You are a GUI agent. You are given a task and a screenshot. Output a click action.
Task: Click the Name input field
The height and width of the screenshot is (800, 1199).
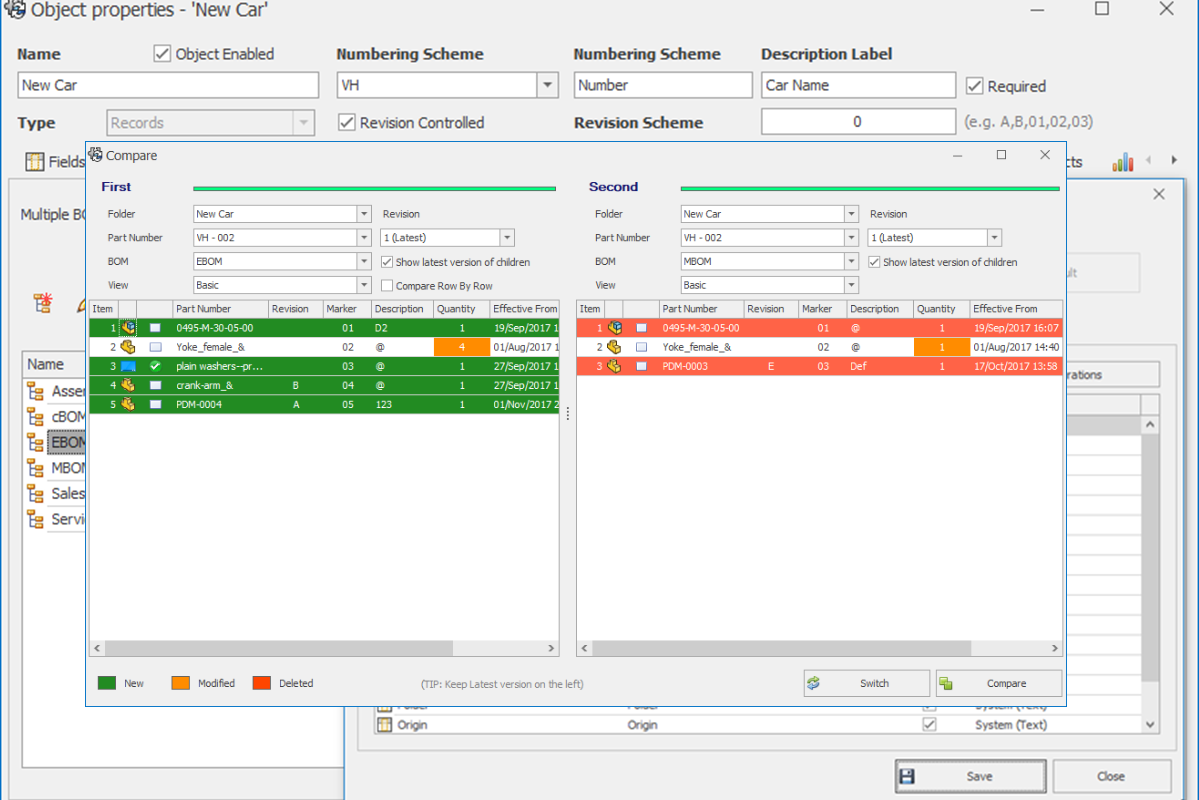168,85
